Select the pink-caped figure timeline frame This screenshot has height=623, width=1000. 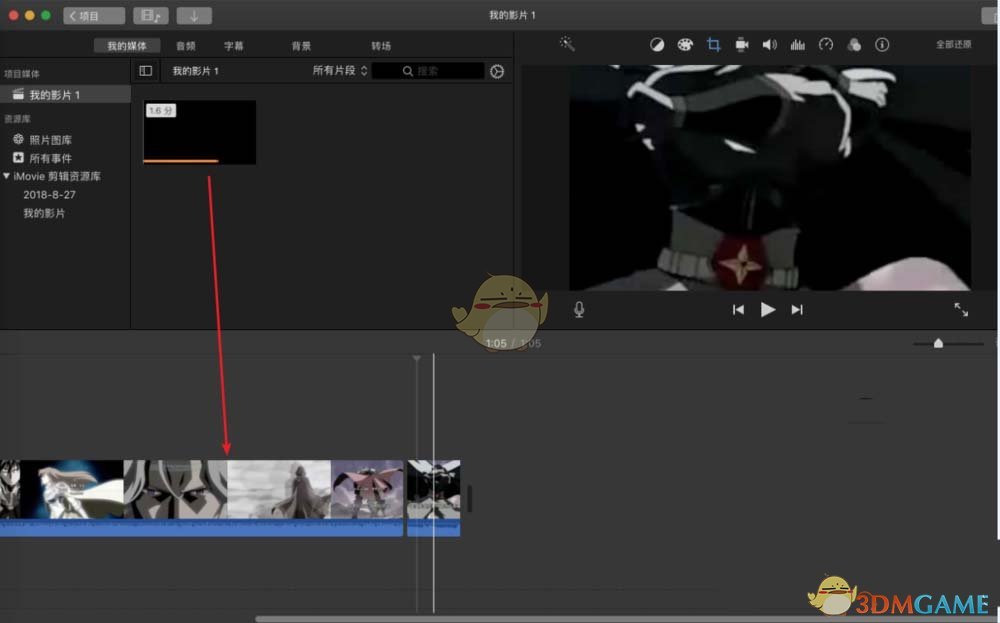tap(367, 489)
